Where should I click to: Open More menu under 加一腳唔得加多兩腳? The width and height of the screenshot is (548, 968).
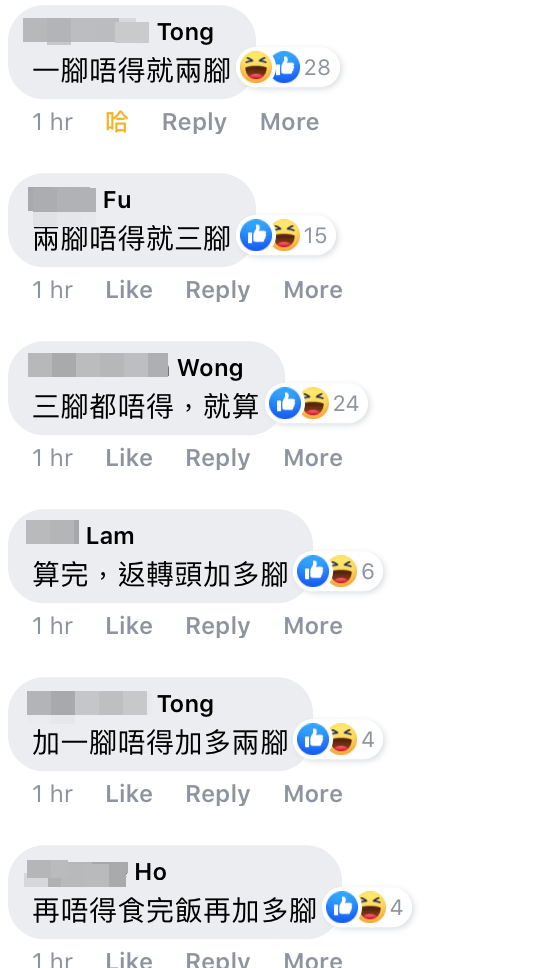click(x=313, y=793)
